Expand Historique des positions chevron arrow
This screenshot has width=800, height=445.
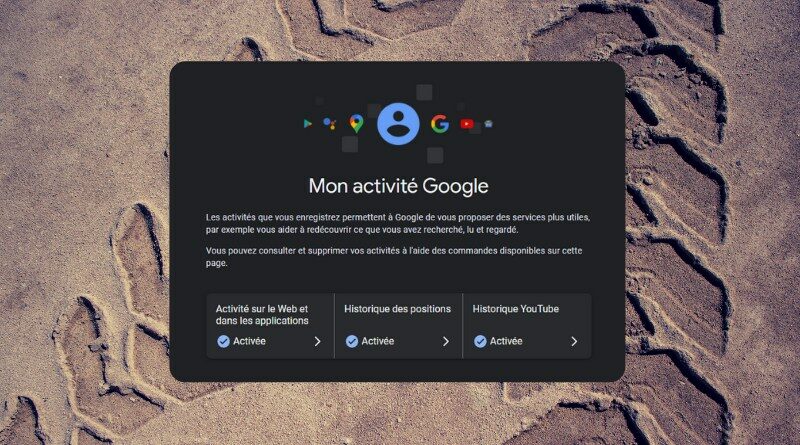446,341
